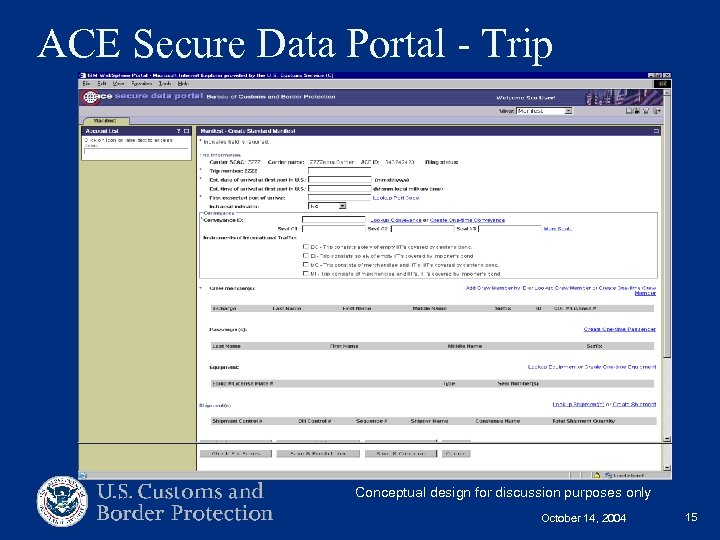Click the third icon in the header toolbar
Image resolution: width=720 pixels, height=540 pixels.
(x=647, y=111)
